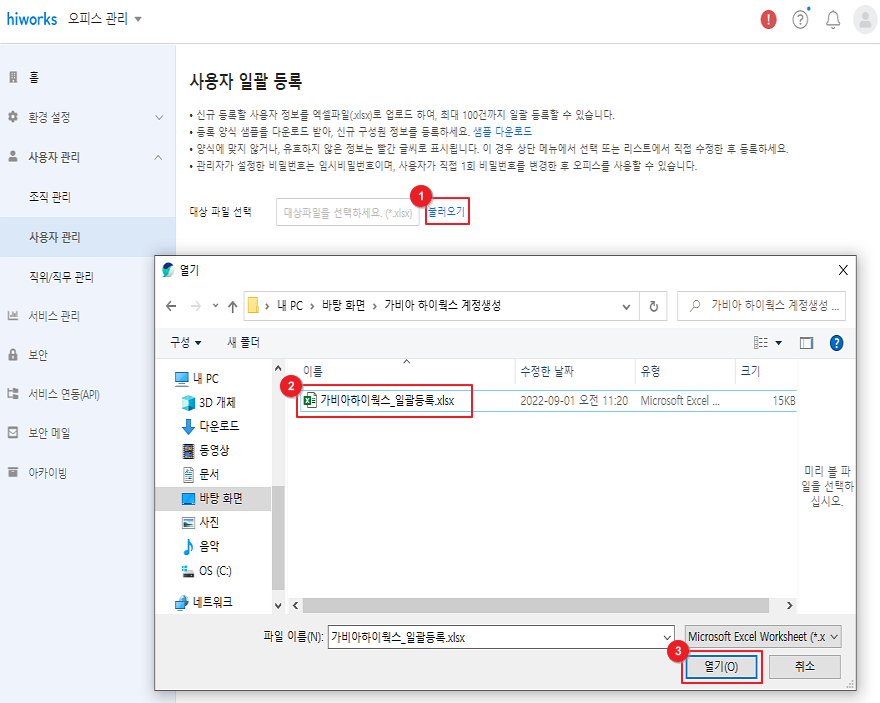The image size is (880, 703).
Task: Open recent locations dropdown arrow
Action: [x=215, y=306]
